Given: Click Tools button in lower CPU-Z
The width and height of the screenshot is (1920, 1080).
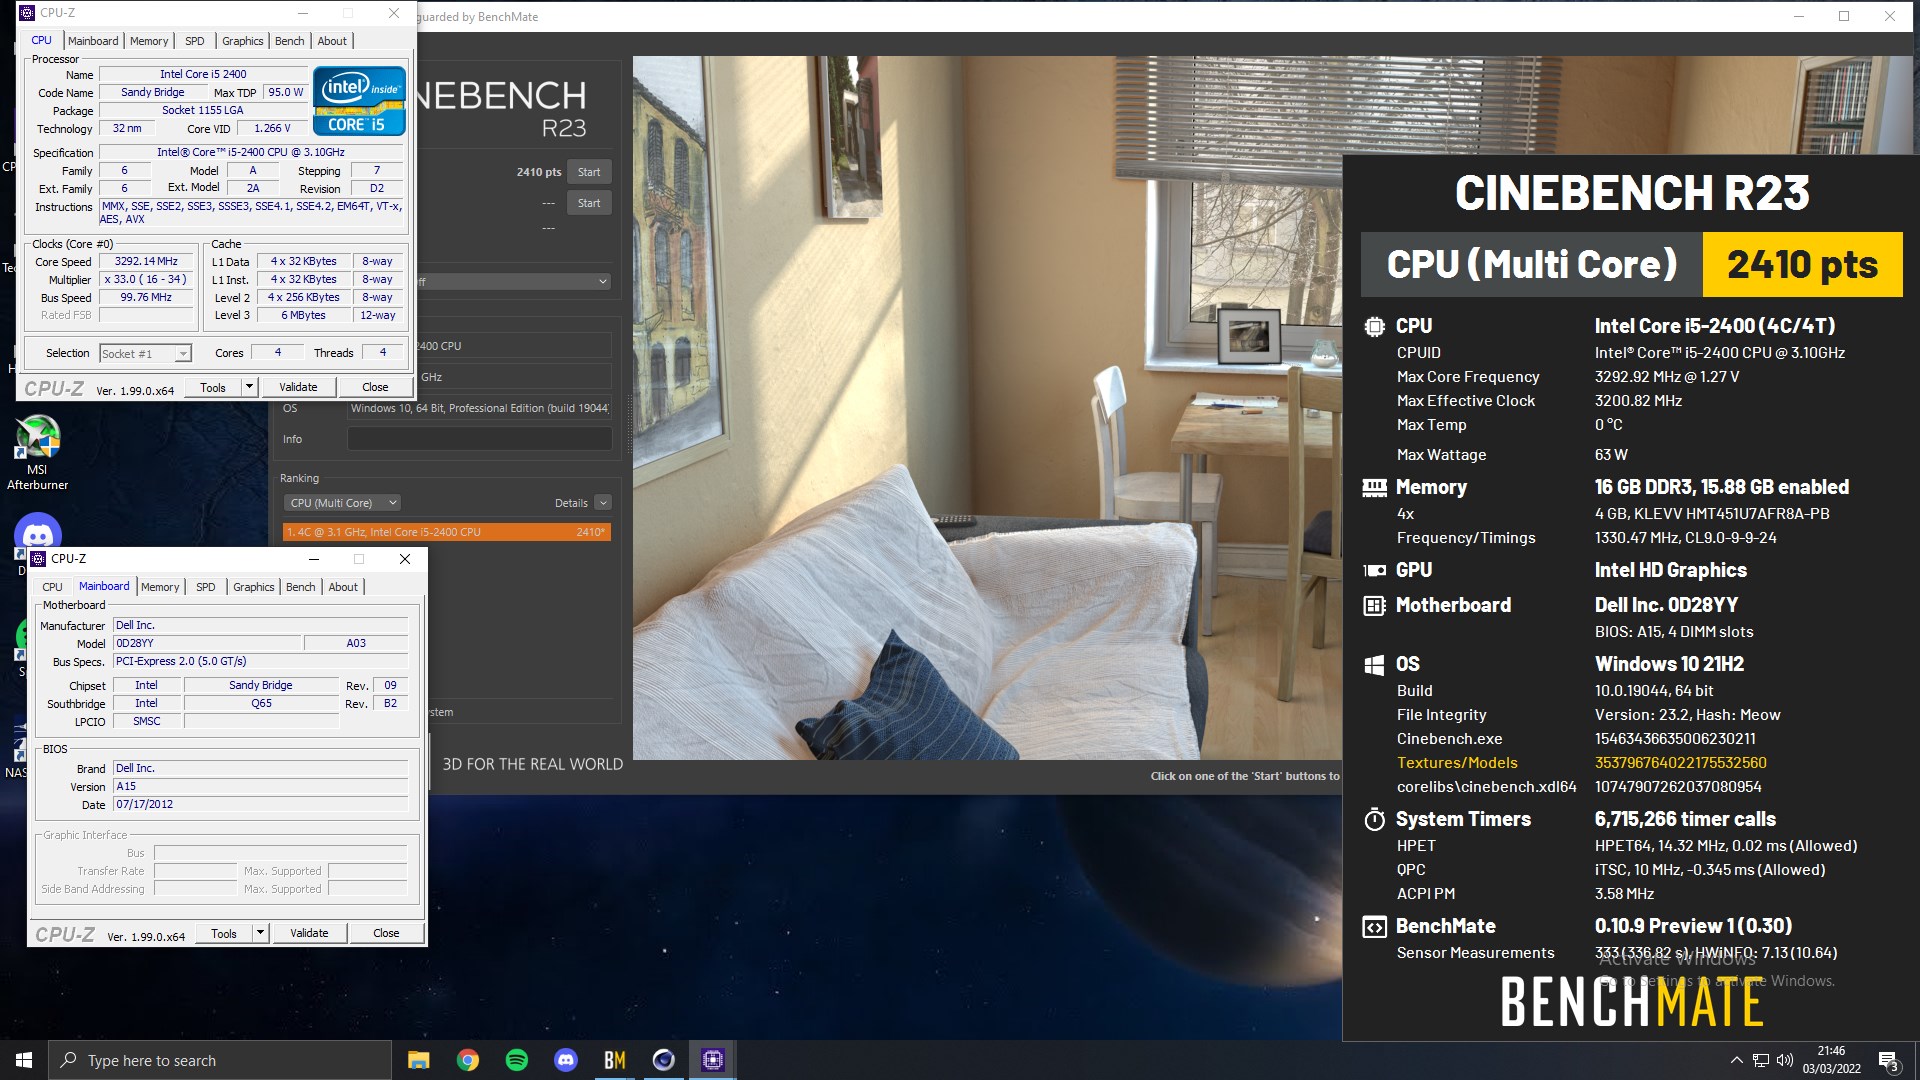Looking at the screenshot, I should pos(224,933).
